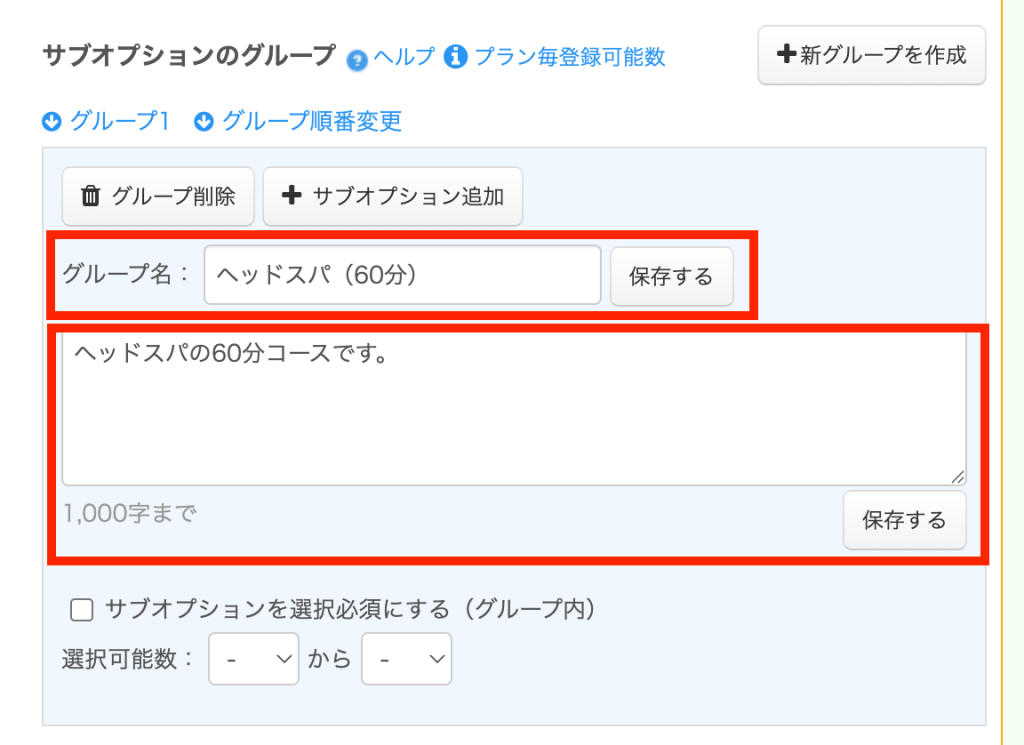Open the ヘルプ link

coord(404,57)
